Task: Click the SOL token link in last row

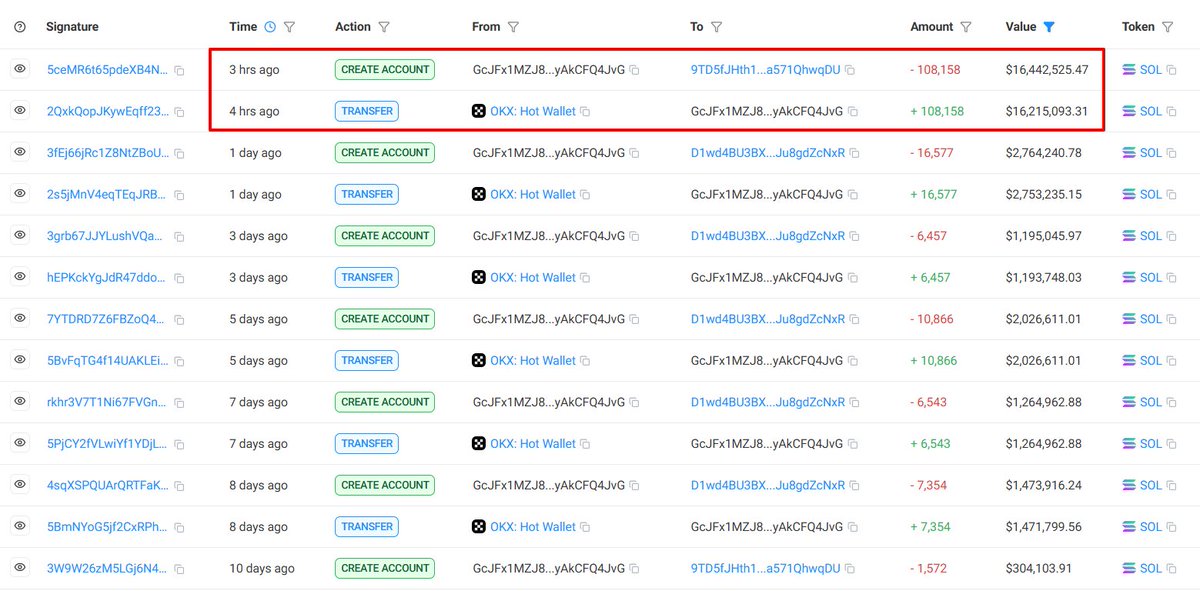Action: [1150, 568]
